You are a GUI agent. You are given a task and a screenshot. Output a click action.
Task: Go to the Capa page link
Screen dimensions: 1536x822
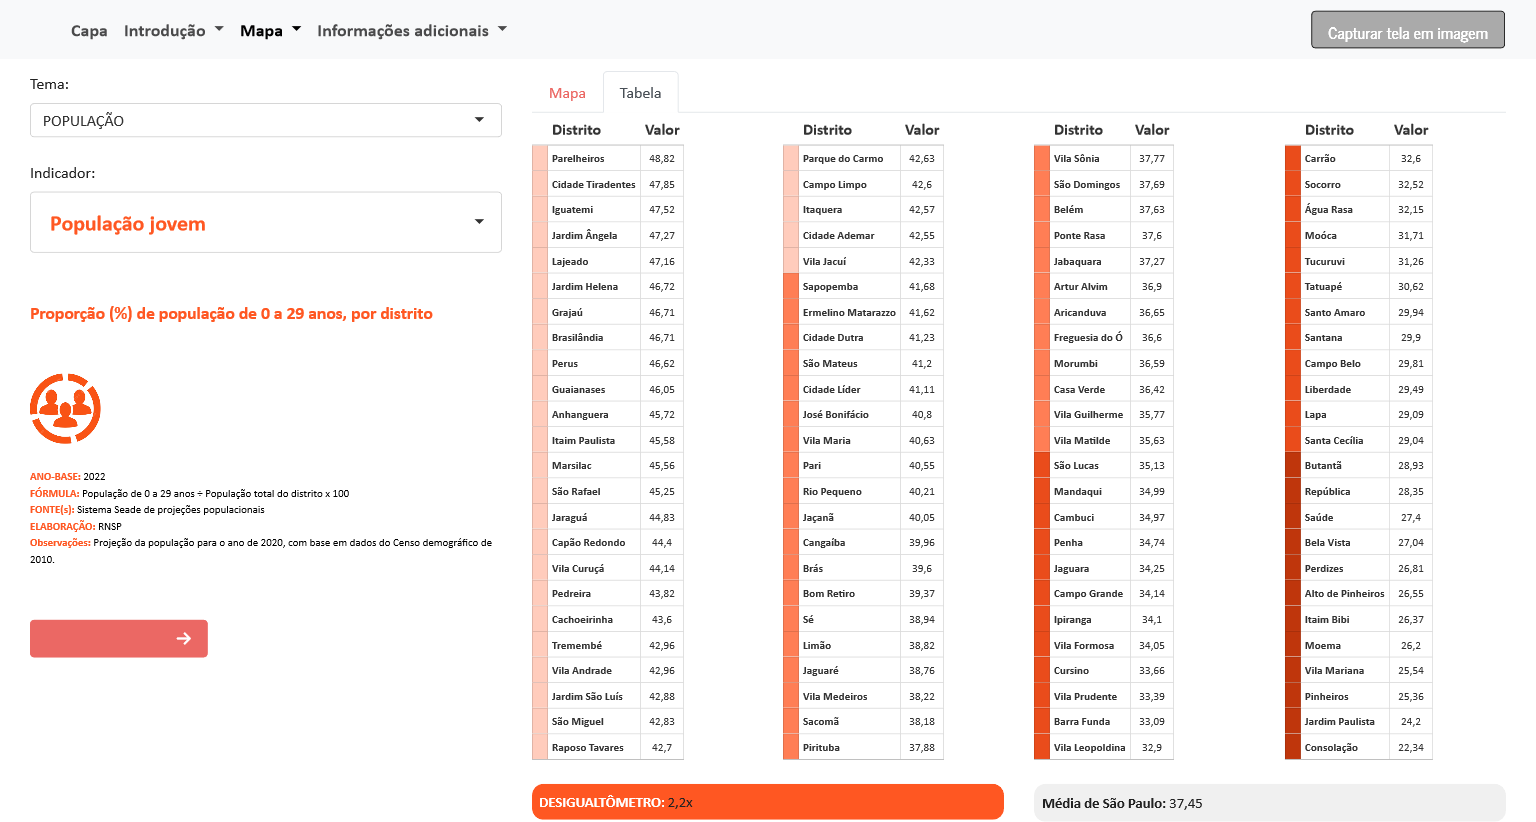89,31
